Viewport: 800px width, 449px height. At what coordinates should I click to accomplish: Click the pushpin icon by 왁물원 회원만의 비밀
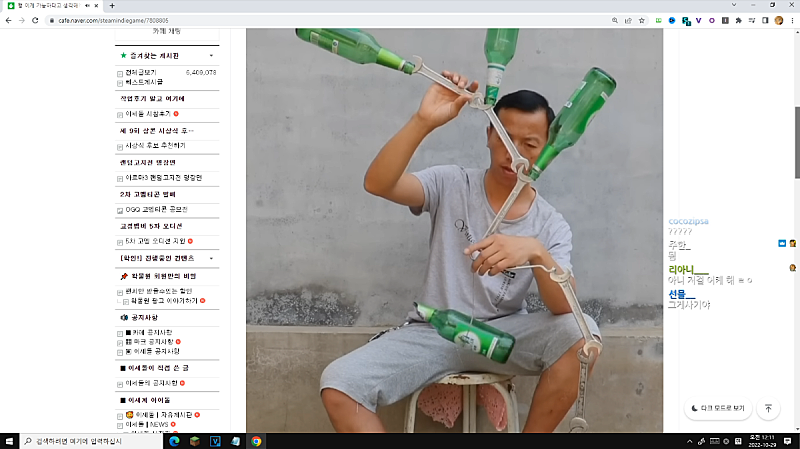point(123,276)
